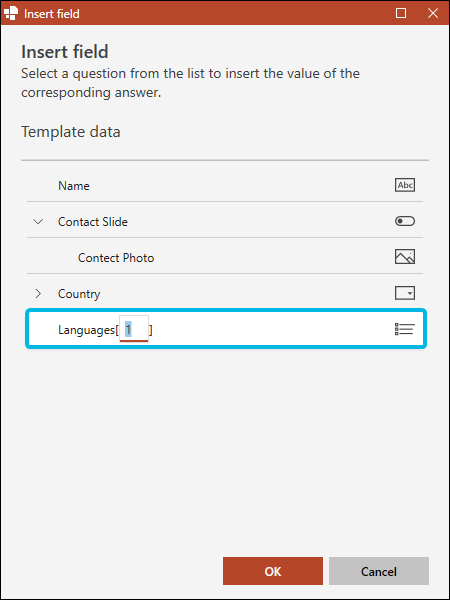Screen dimensions: 450x600
Task: Select the Contact Slide row label
Action: [x=93, y=222]
